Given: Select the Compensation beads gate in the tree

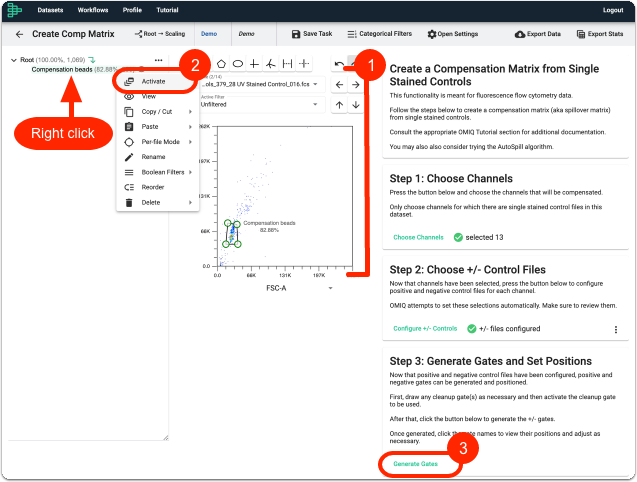Looking at the screenshot, I should point(62,69).
